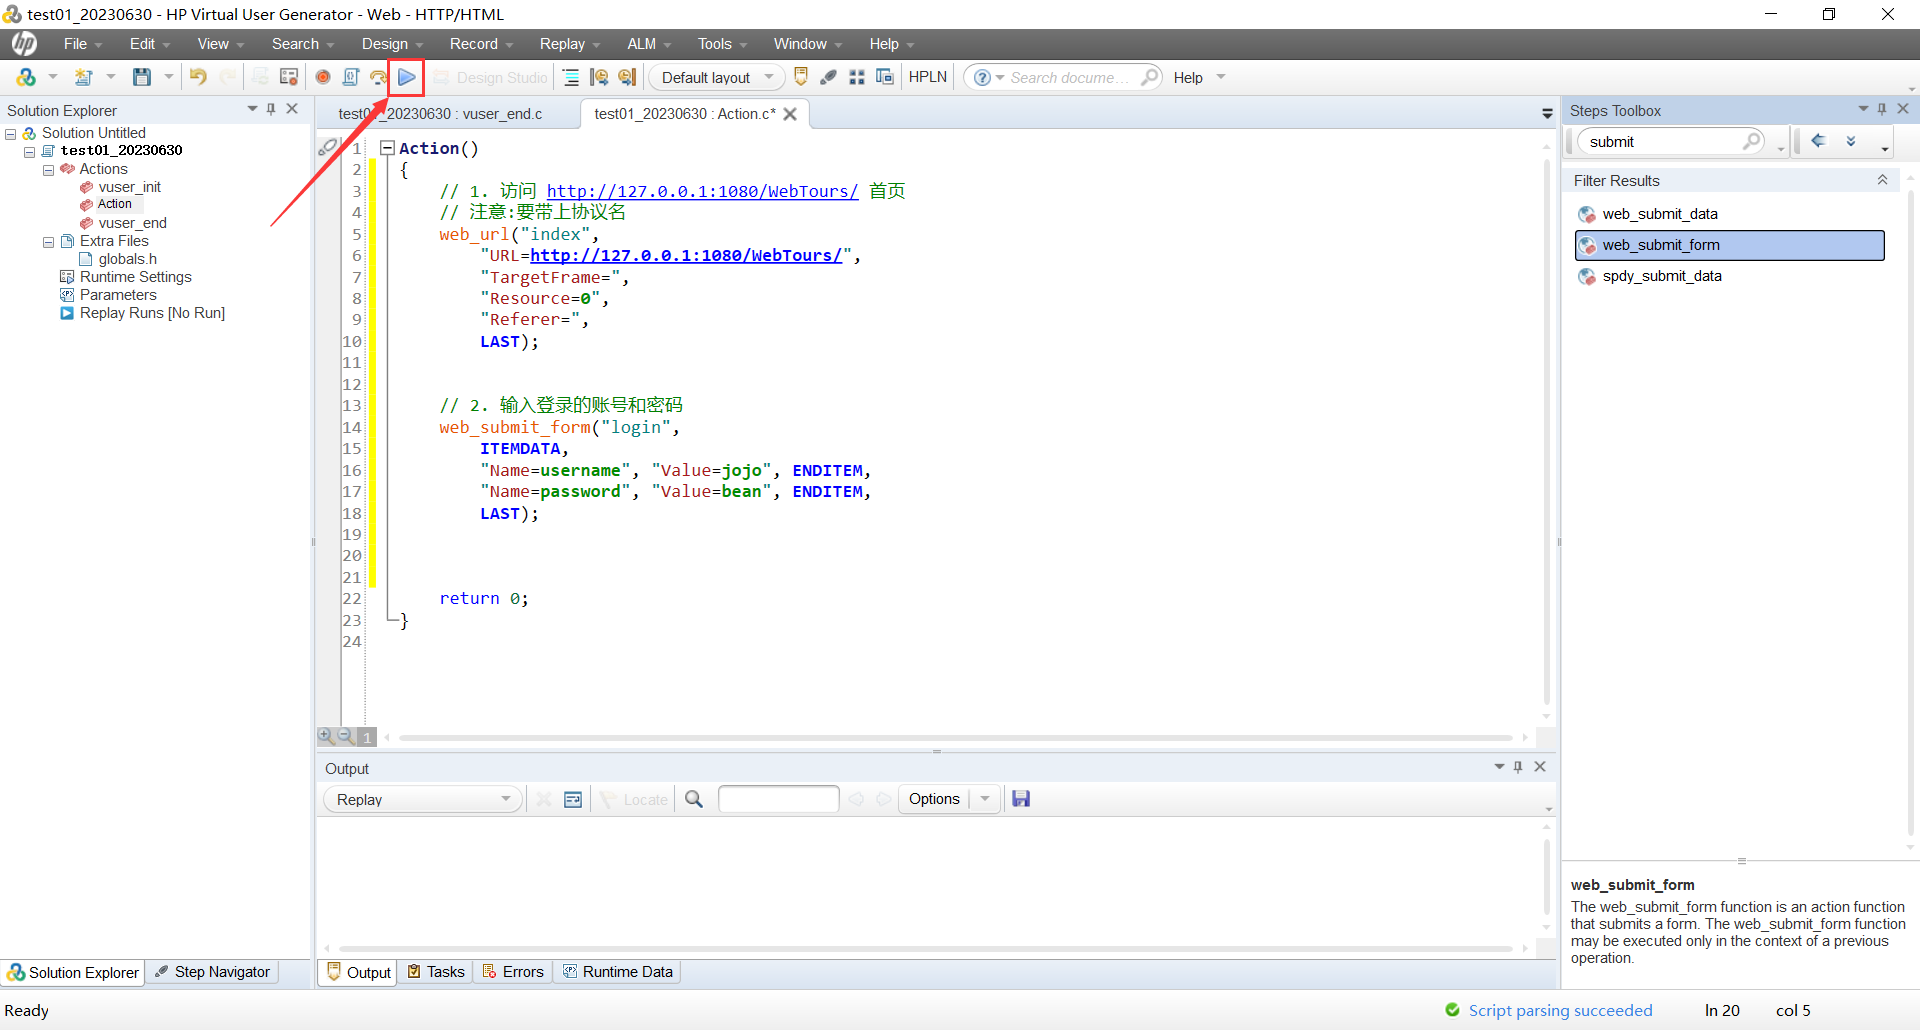Click the HPLN toolbar button
This screenshot has height=1030, width=1920.
[928, 77]
